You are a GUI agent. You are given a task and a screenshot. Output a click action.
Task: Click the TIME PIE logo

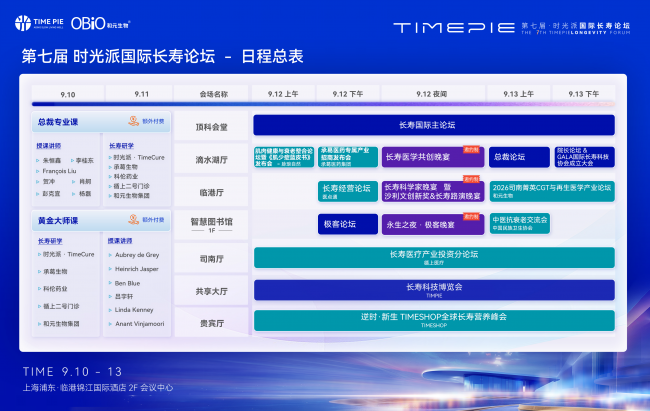pyautogui.click(x=39, y=23)
